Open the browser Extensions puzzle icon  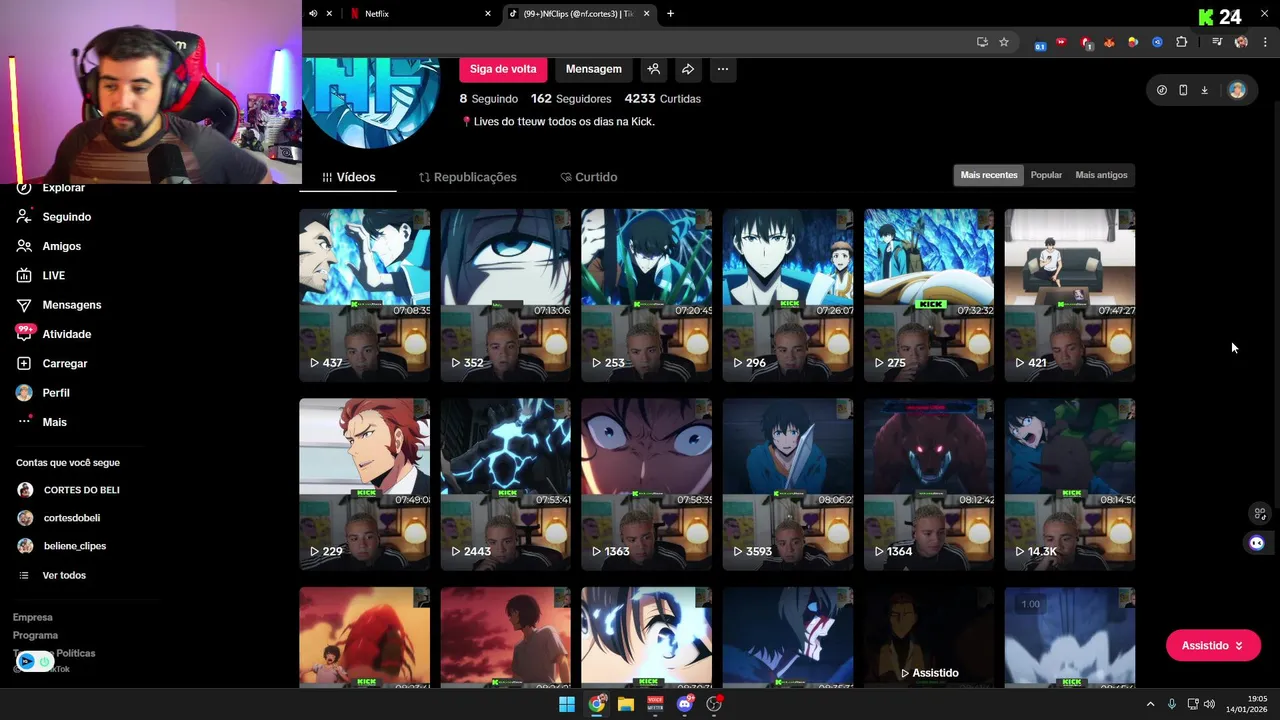point(1182,42)
